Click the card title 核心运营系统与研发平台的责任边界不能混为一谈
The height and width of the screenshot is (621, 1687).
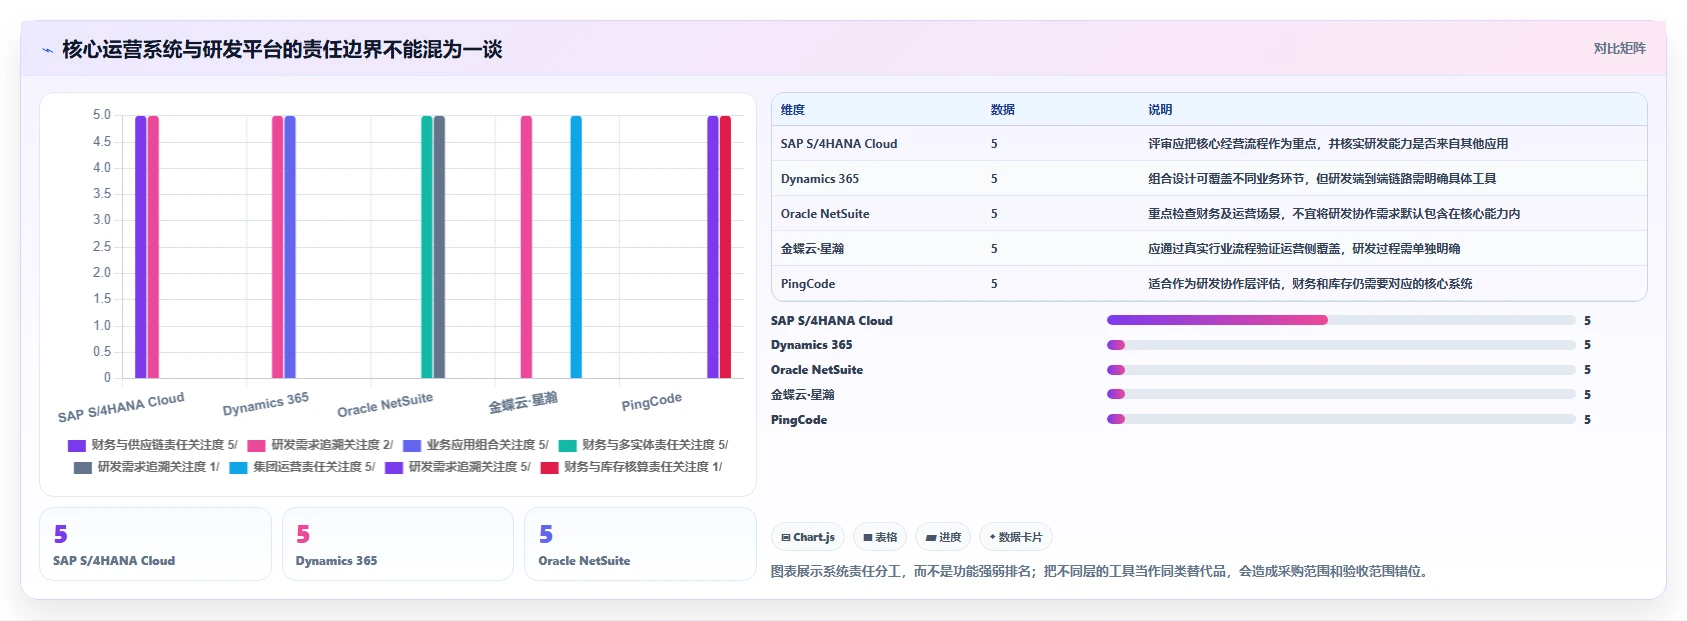(x=282, y=50)
